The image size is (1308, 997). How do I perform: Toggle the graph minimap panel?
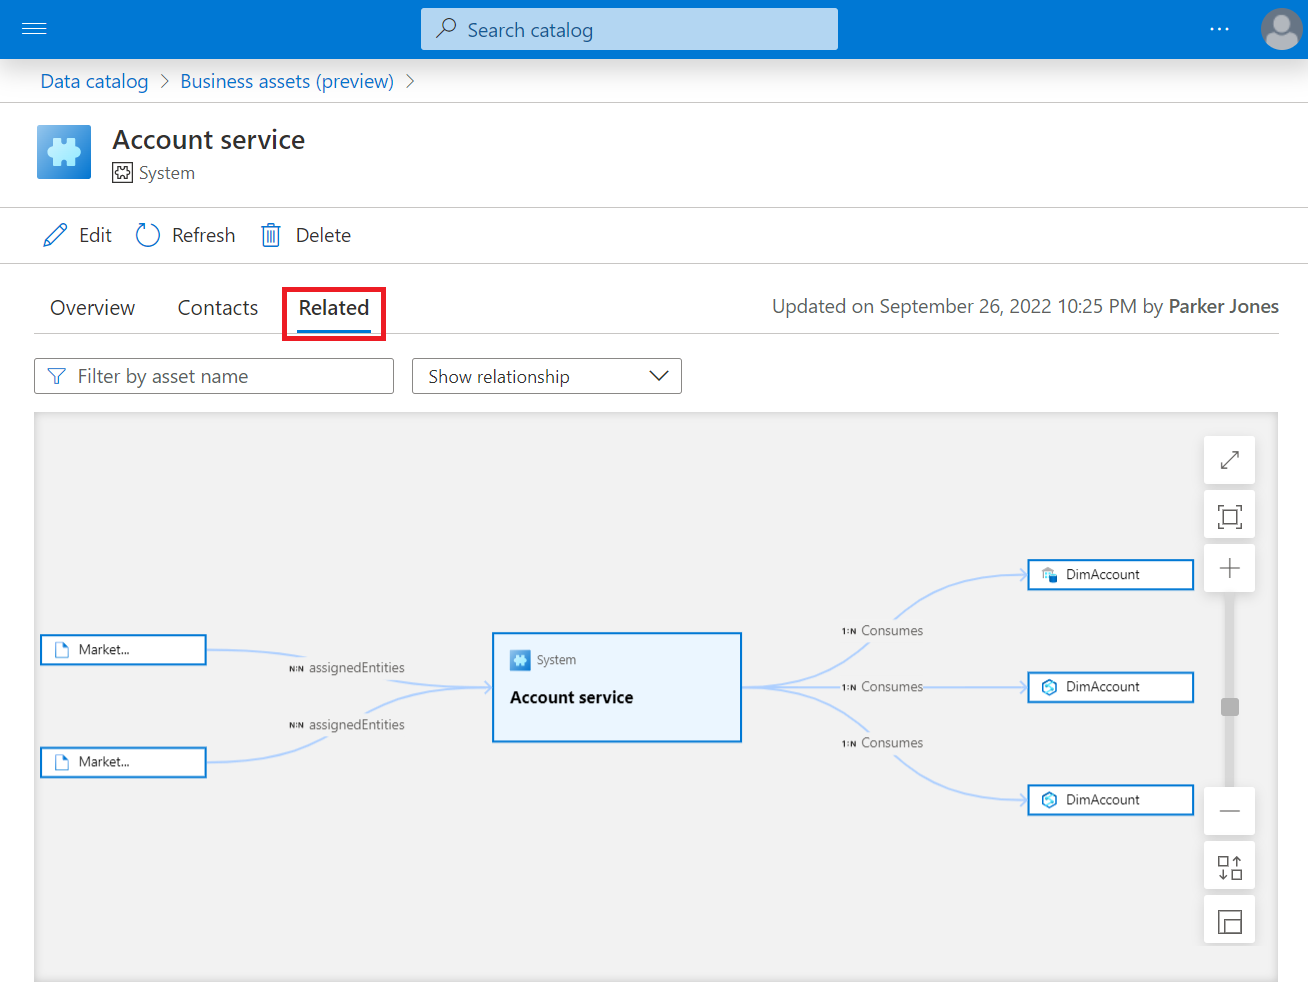coord(1230,920)
